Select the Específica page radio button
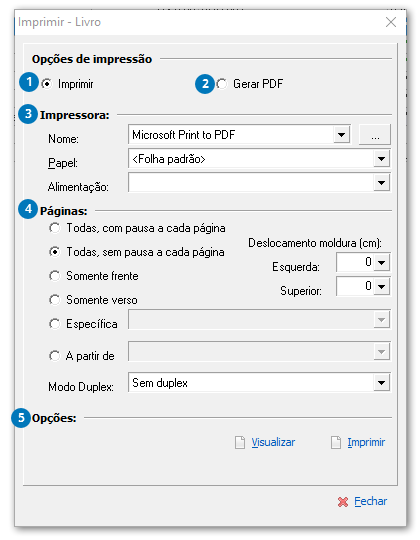Screen dimensions: 420x540 (x=54, y=324)
